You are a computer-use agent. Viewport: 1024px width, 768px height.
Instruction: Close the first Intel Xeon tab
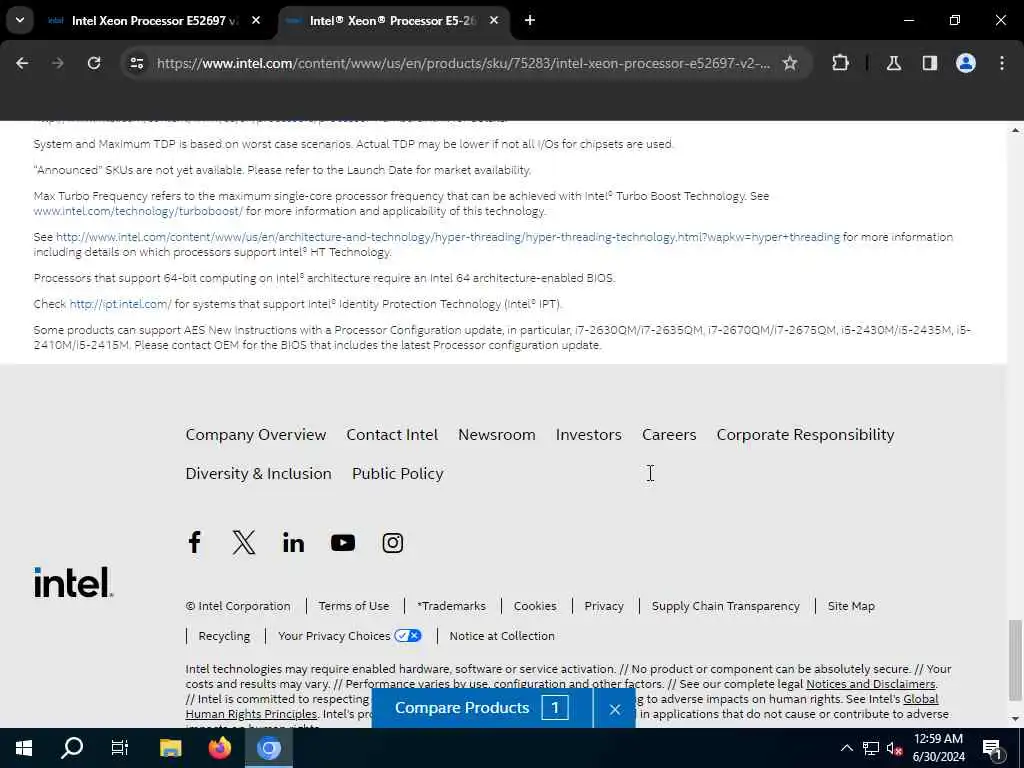tap(256, 20)
